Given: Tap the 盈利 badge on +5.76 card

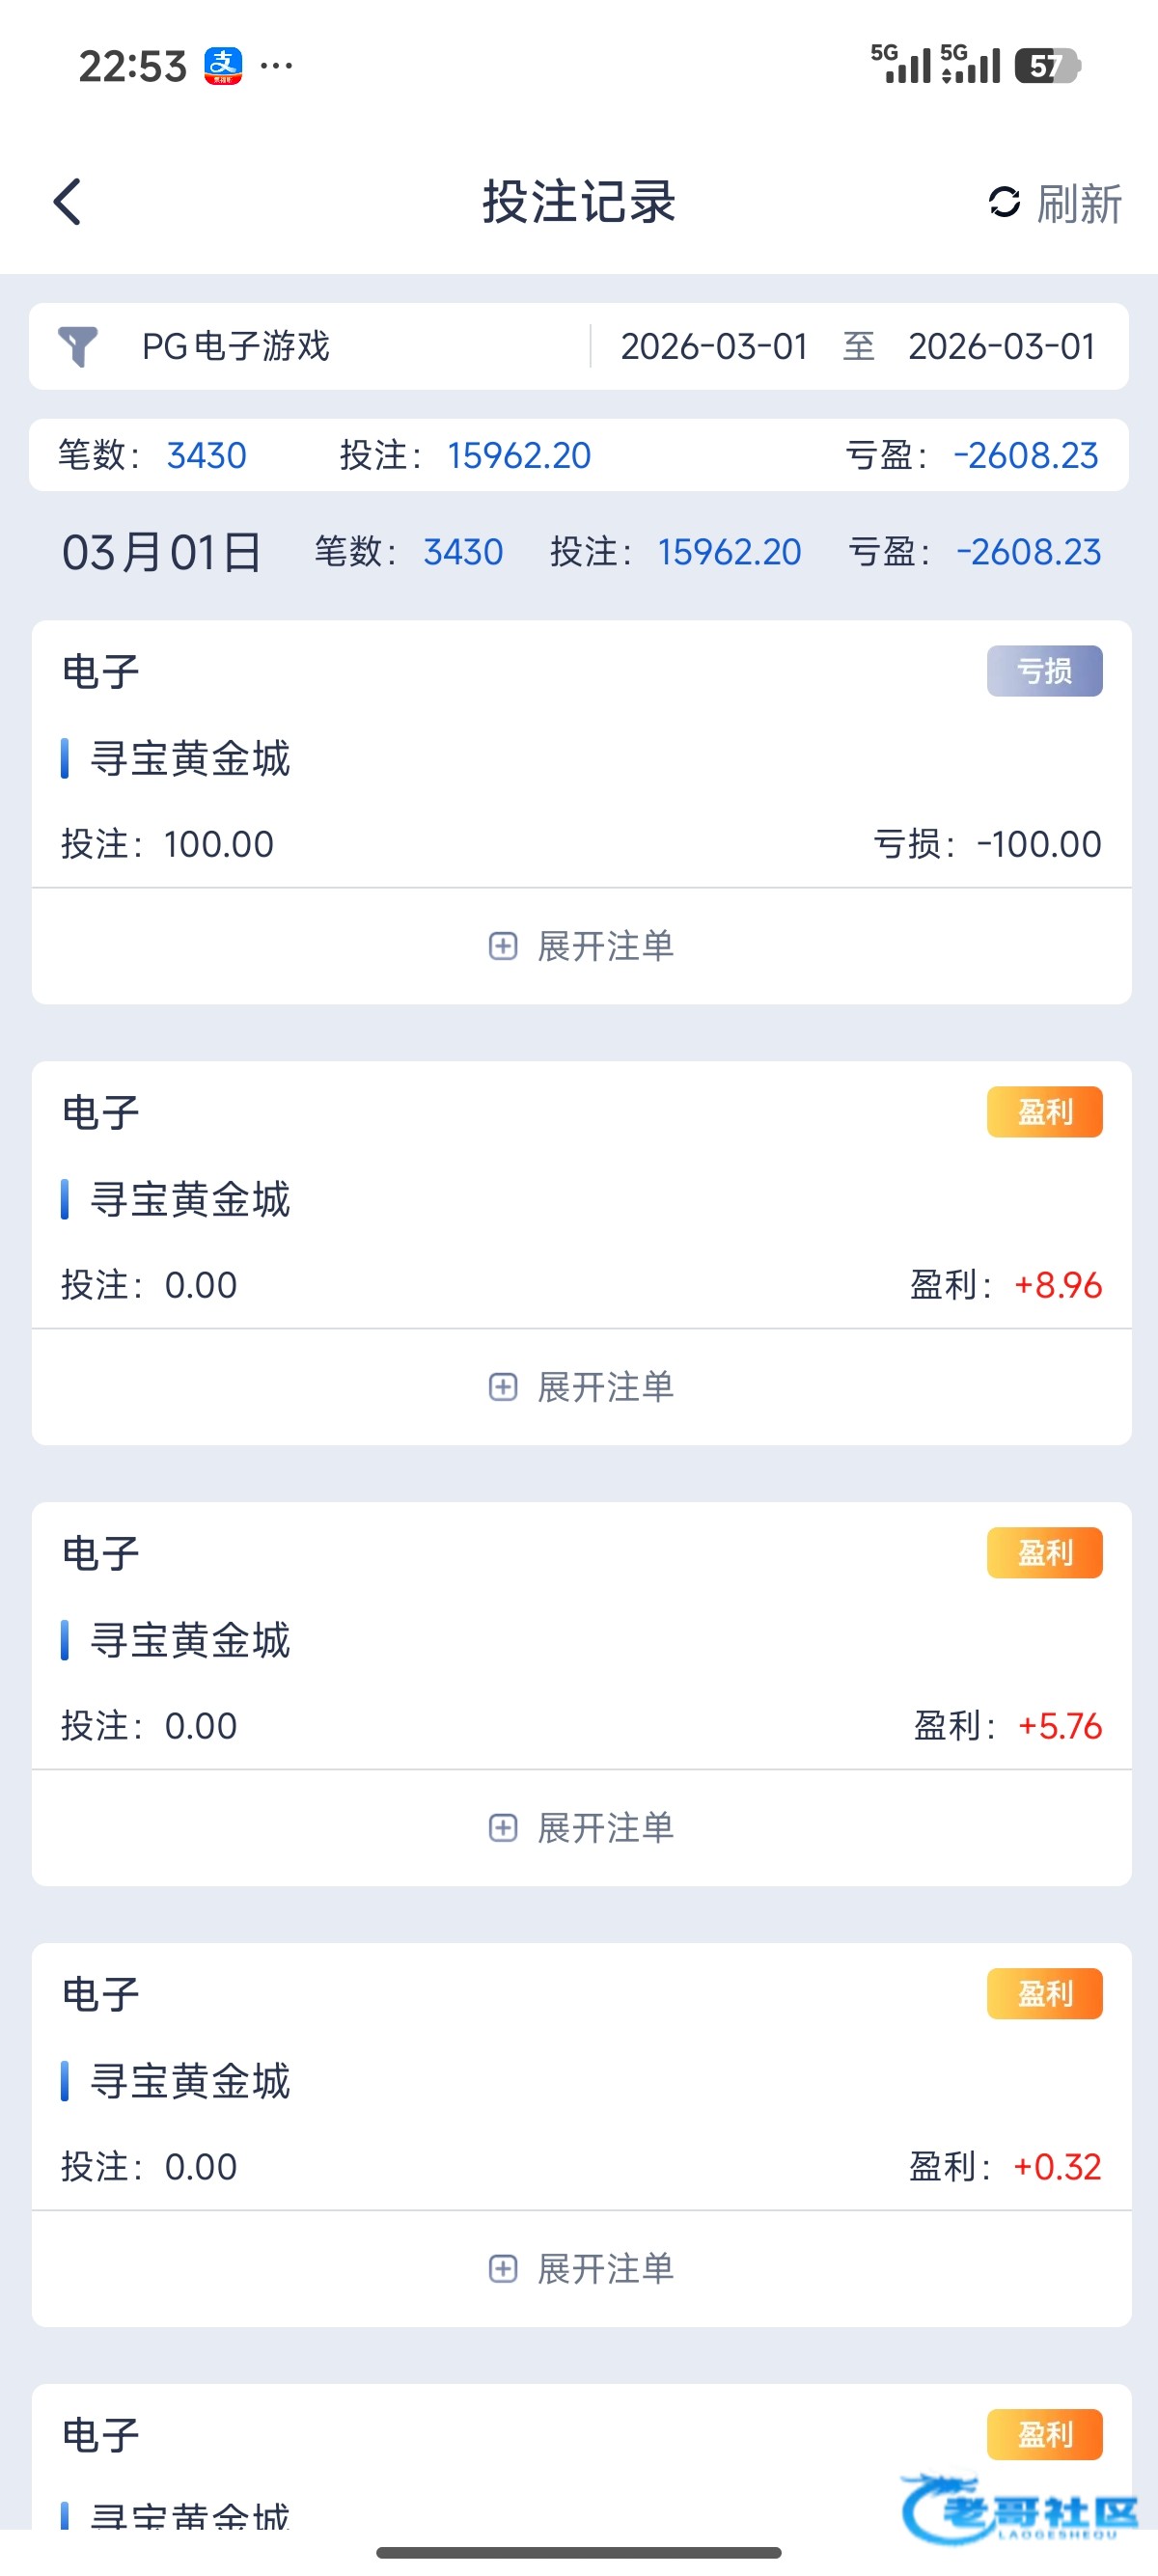Looking at the screenshot, I should click(1044, 1553).
